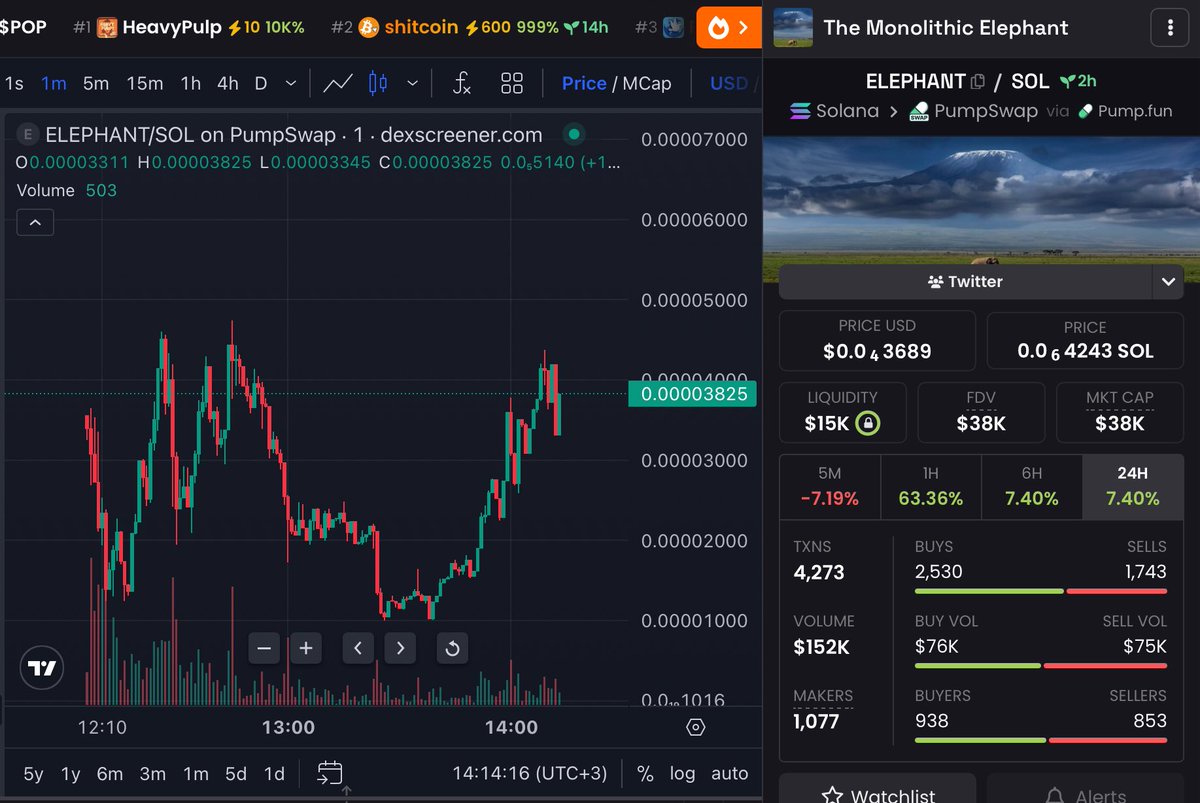The height and width of the screenshot is (803, 1200).
Task: Click the shitcoin bitcoin logo
Action: pyautogui.click(x=368, y=27)
